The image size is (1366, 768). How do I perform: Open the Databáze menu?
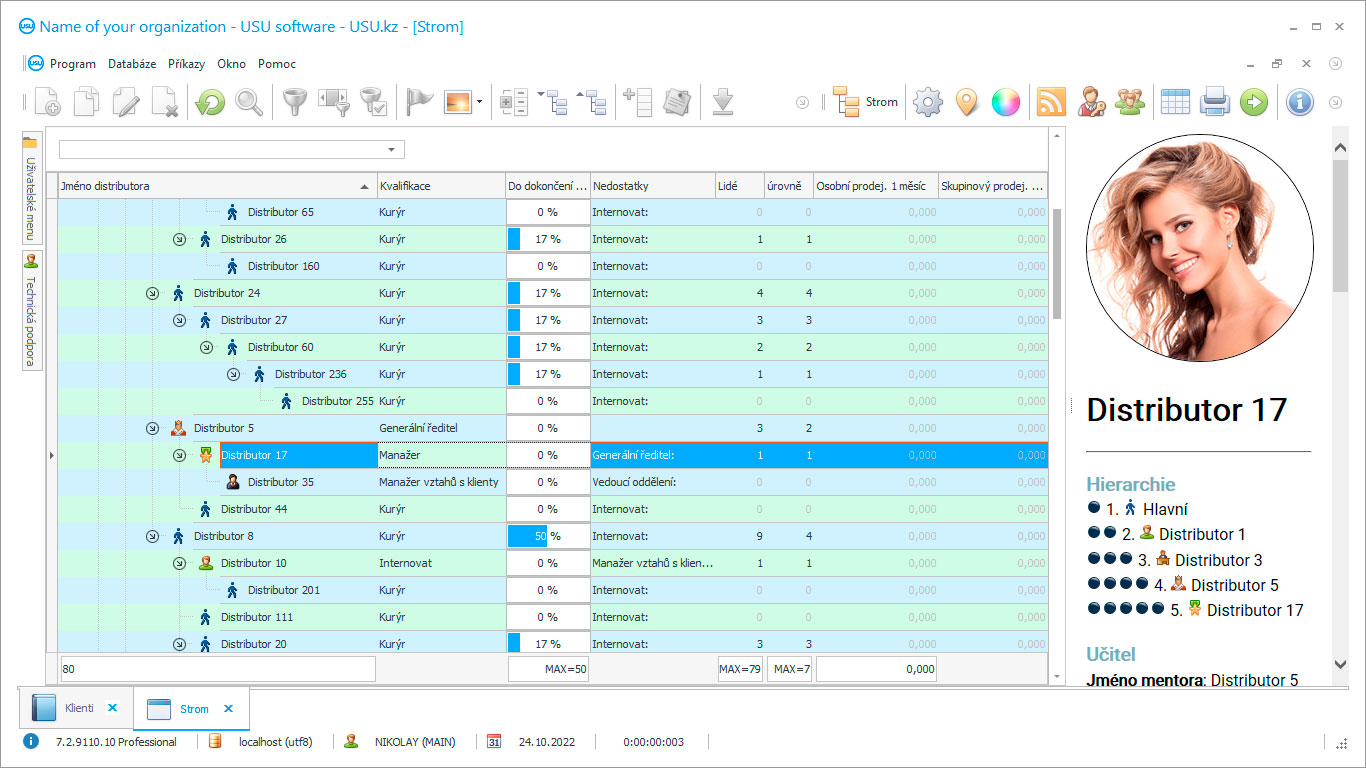coord(132,64)
